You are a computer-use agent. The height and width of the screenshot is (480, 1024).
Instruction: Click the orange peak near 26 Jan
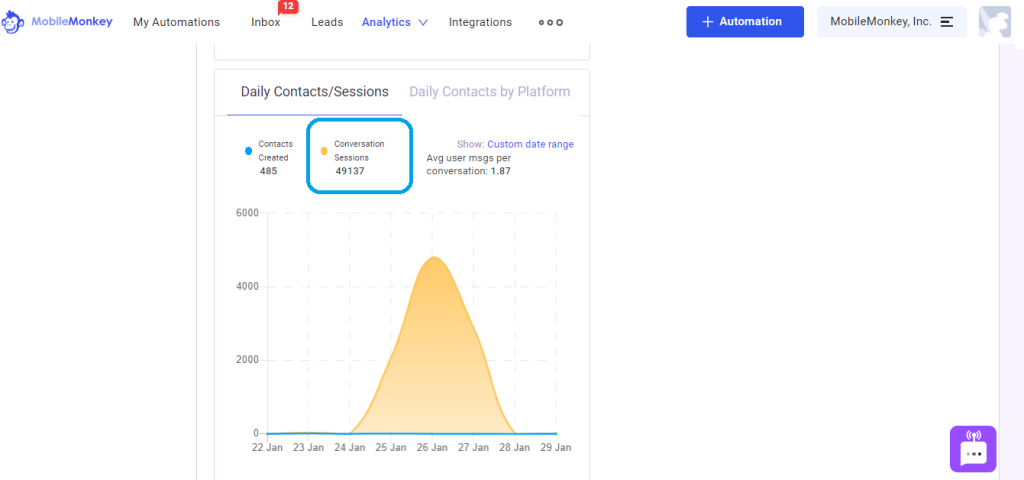[x=434, y=258]
